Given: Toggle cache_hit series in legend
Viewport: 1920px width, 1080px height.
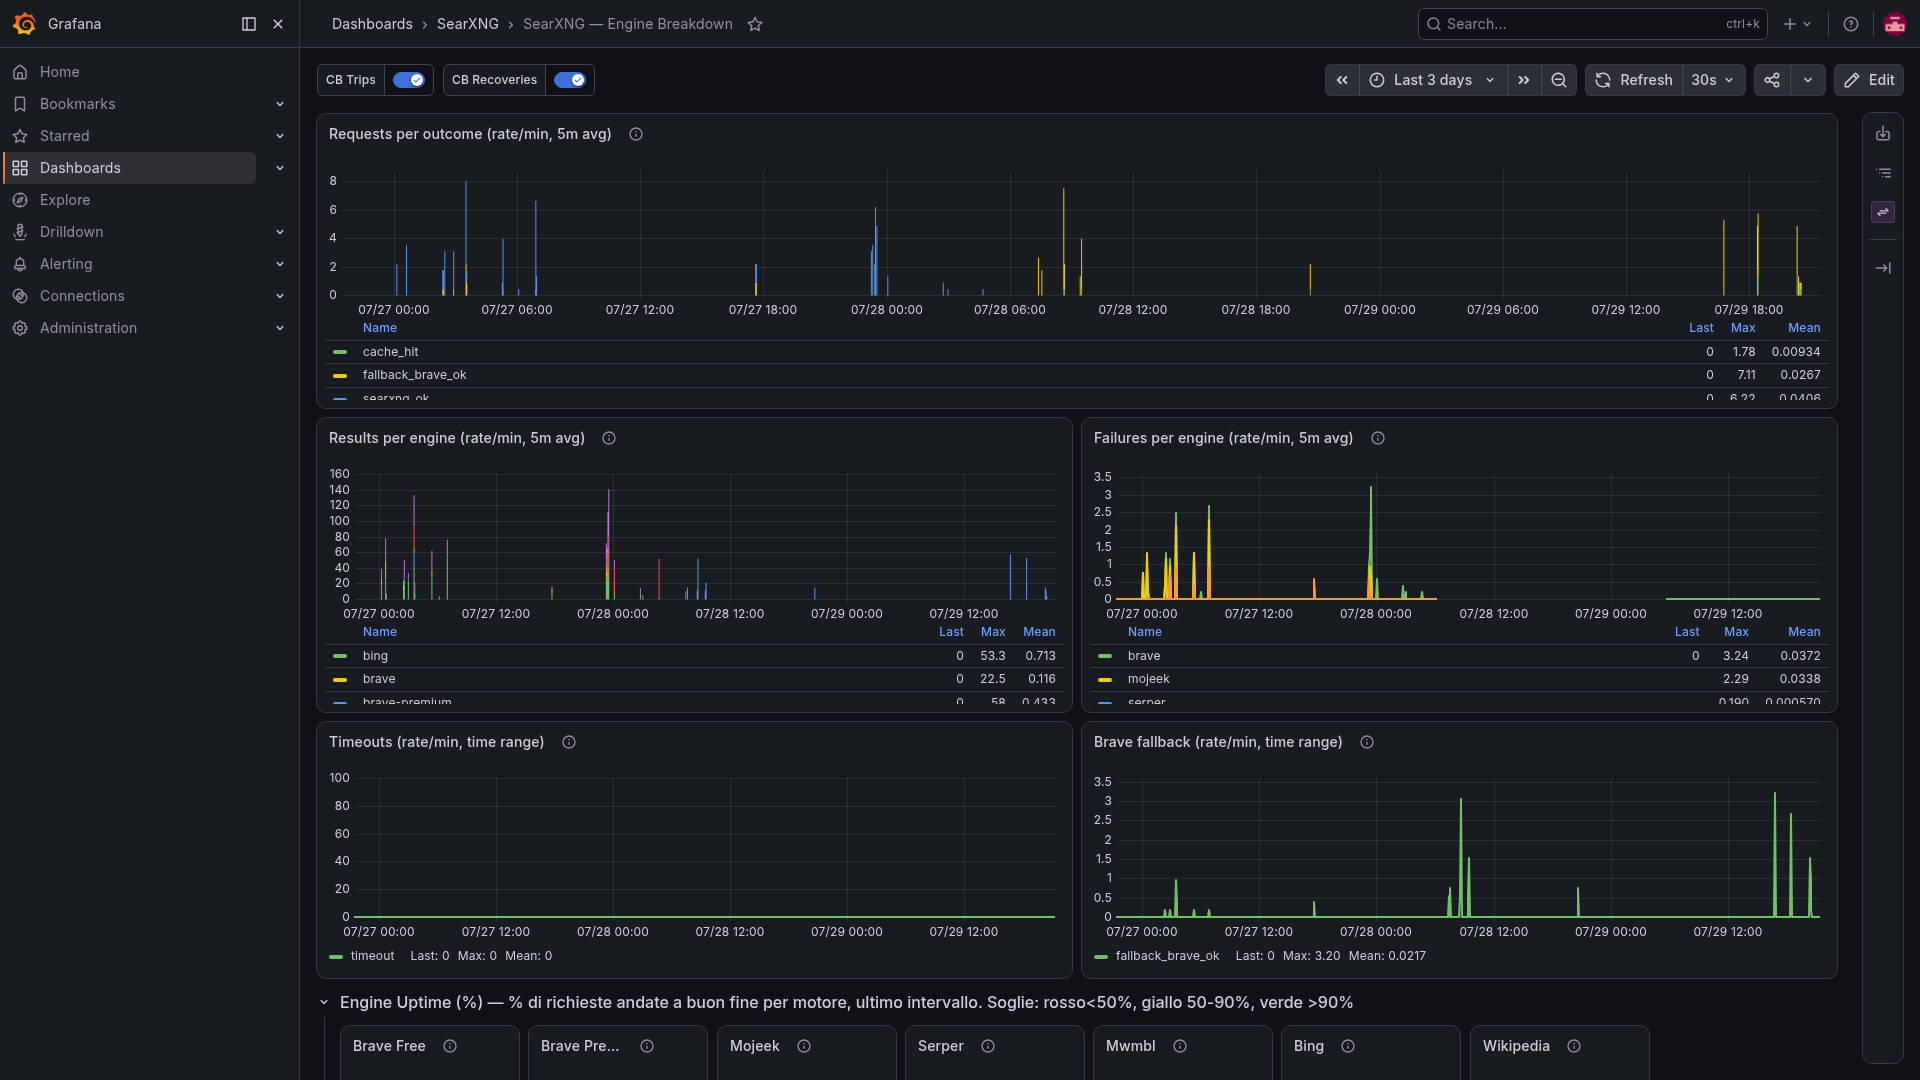Looking at the screenshot, I should 390,352.
